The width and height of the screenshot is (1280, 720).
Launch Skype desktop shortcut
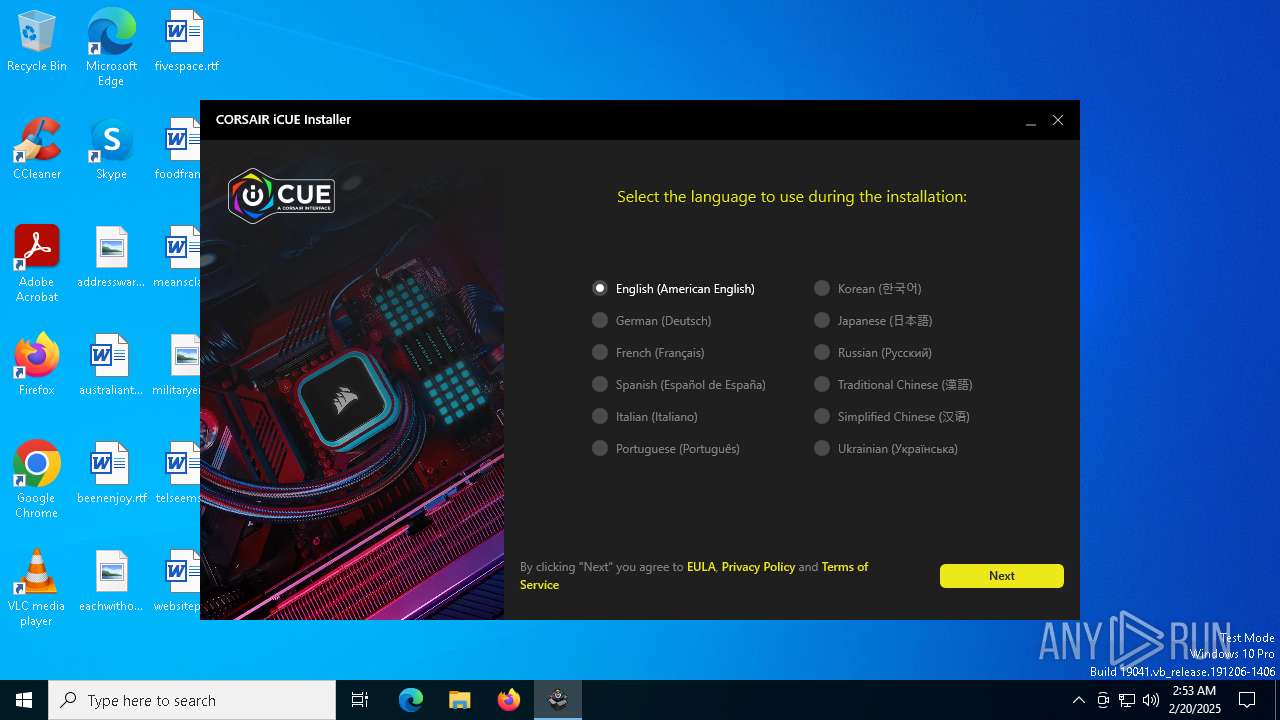point(111,150)
